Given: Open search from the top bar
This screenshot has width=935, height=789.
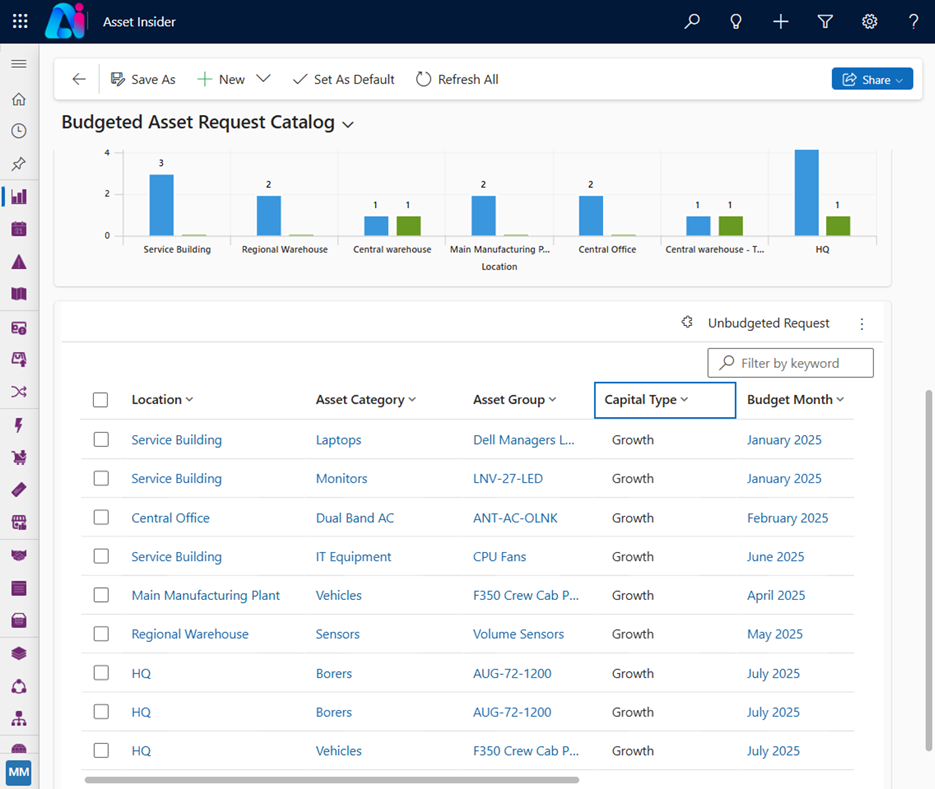Looking at the screenshot, I should pyautogui.click(x=692, y=21).
